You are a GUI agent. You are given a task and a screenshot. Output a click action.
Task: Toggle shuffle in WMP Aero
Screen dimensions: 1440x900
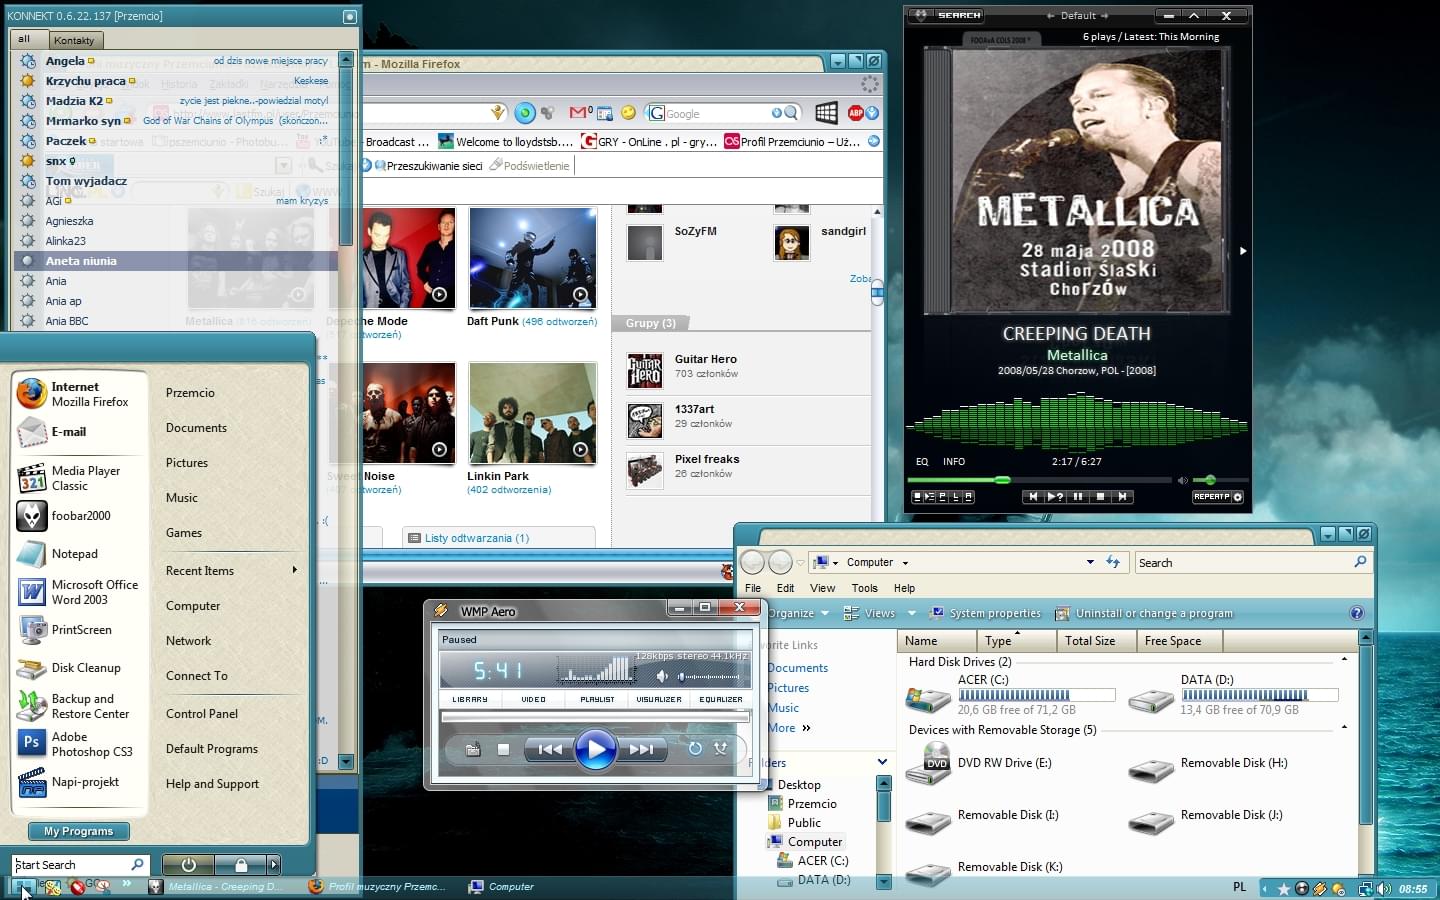pyautogui.click(x=720, y=748)
